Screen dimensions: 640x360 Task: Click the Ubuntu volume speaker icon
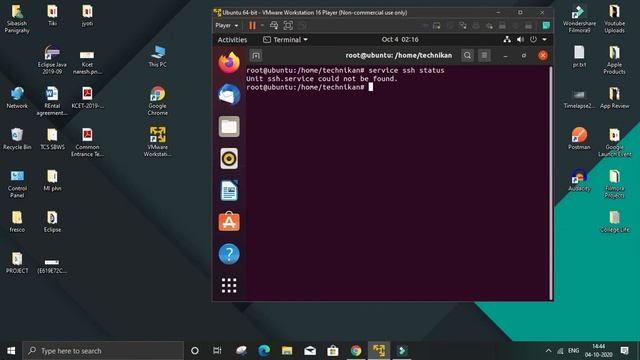[520, 40]
